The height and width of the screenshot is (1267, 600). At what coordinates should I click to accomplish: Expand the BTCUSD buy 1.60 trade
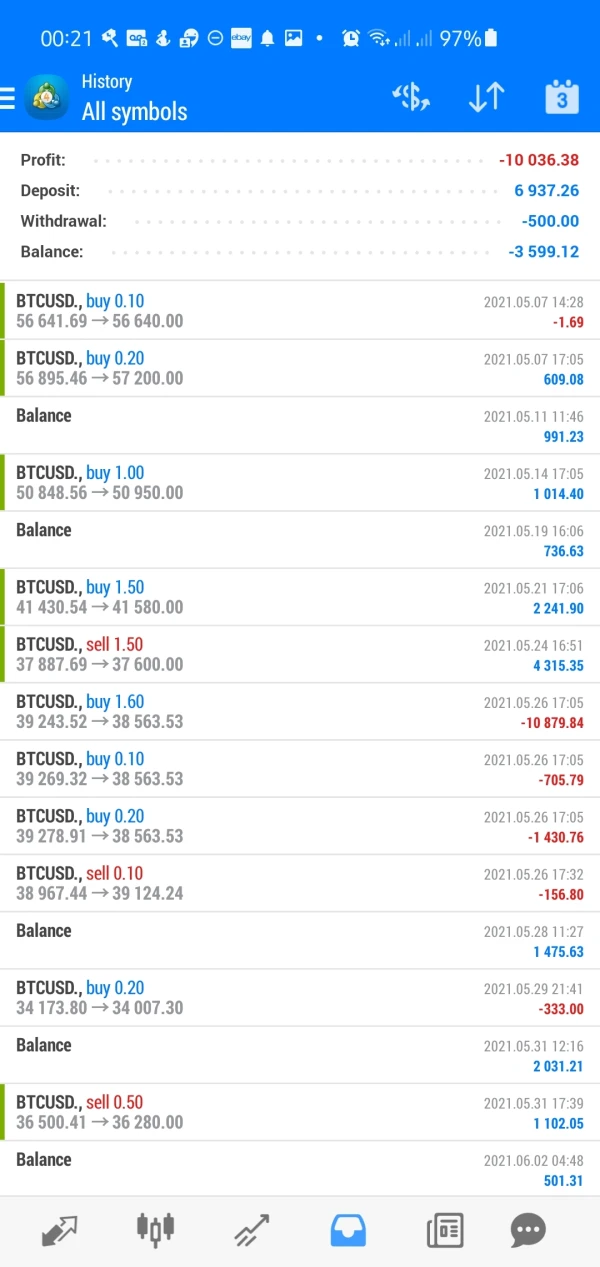300,711
